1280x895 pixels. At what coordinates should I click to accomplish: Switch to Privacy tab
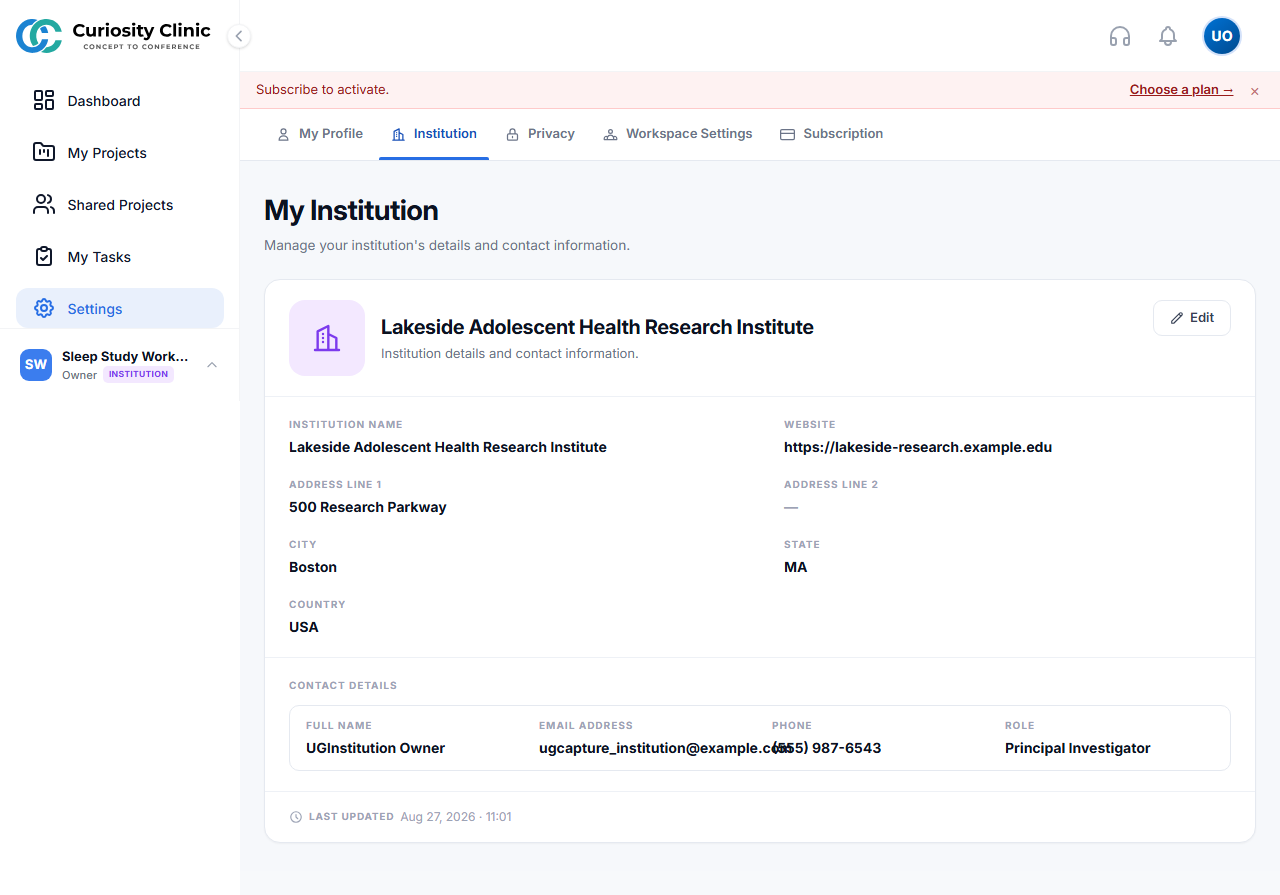pos(540,134)
